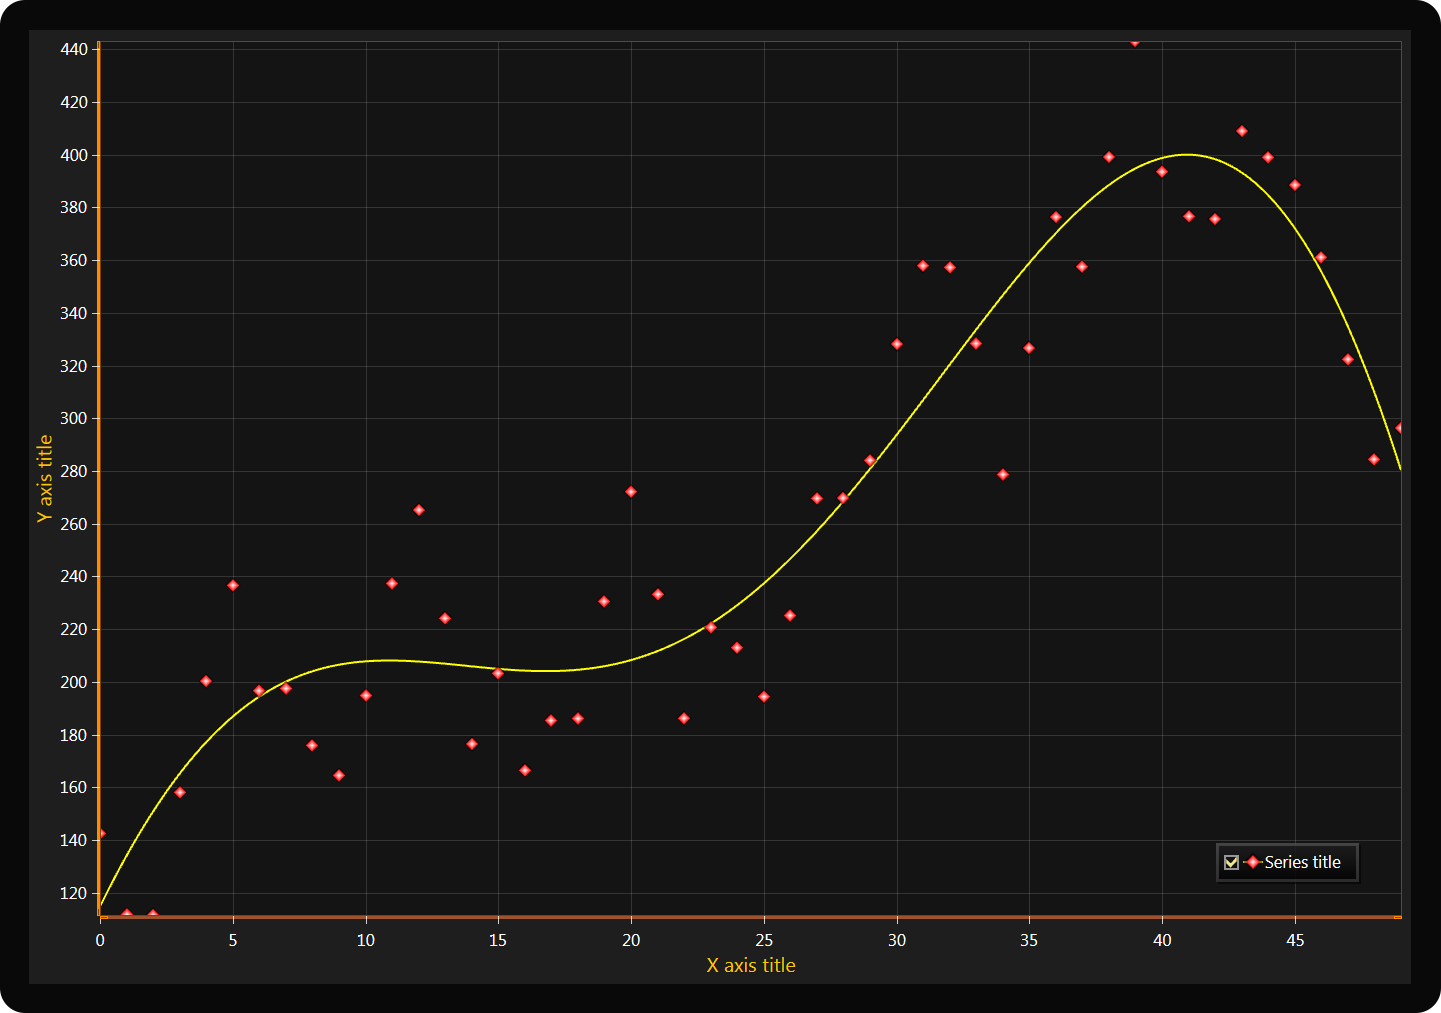The height and width of the screenshot is (1013, 1441).
Task: Click the data point at x=25 near 195
Action: point(764,696)
